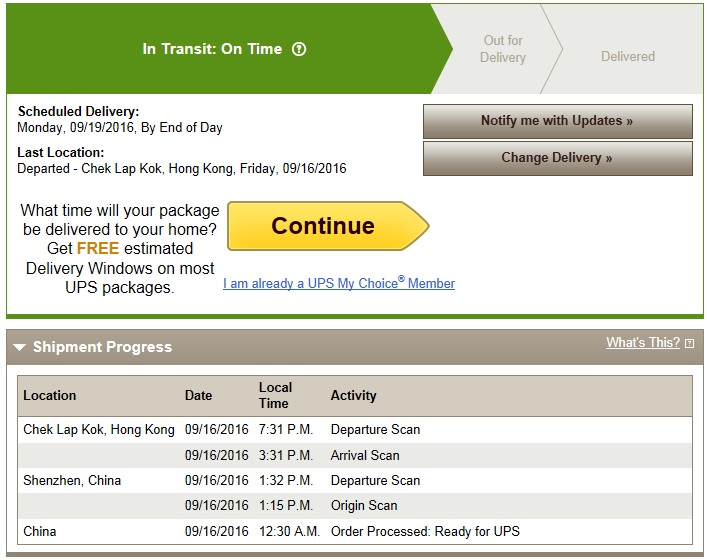
Task: Click the help icon beside What's This?
Action: coord(689,344)
